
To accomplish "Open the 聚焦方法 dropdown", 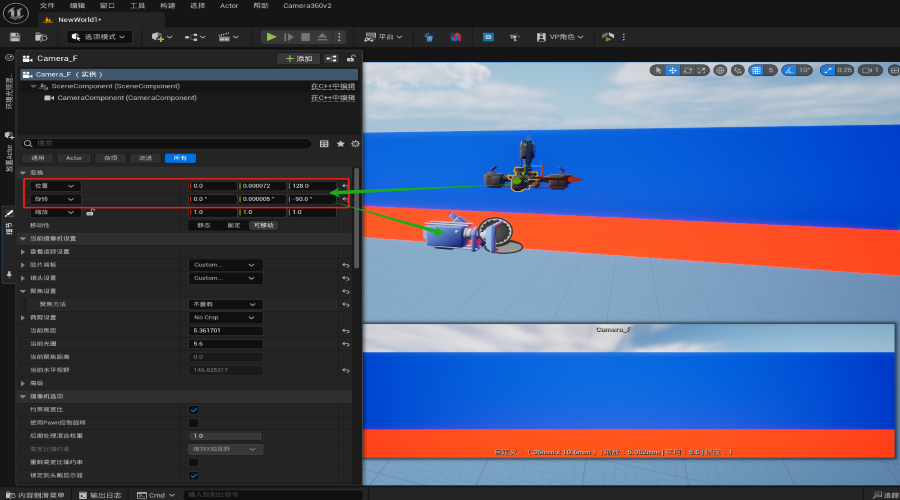I will coord(225,304).
